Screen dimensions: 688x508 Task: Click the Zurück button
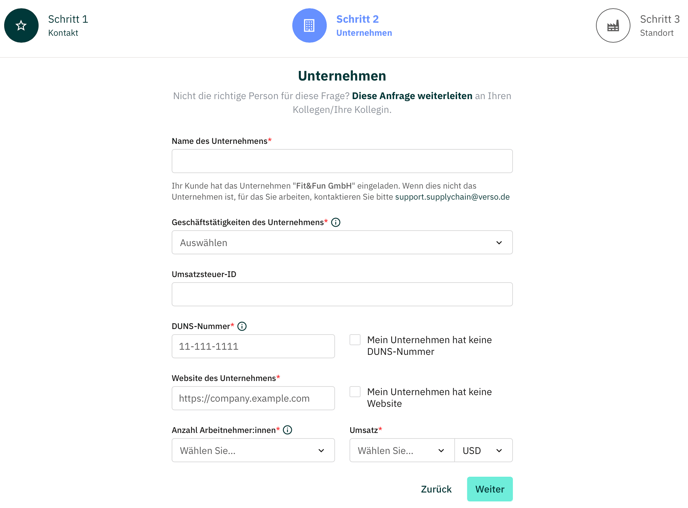pos(436,489)
